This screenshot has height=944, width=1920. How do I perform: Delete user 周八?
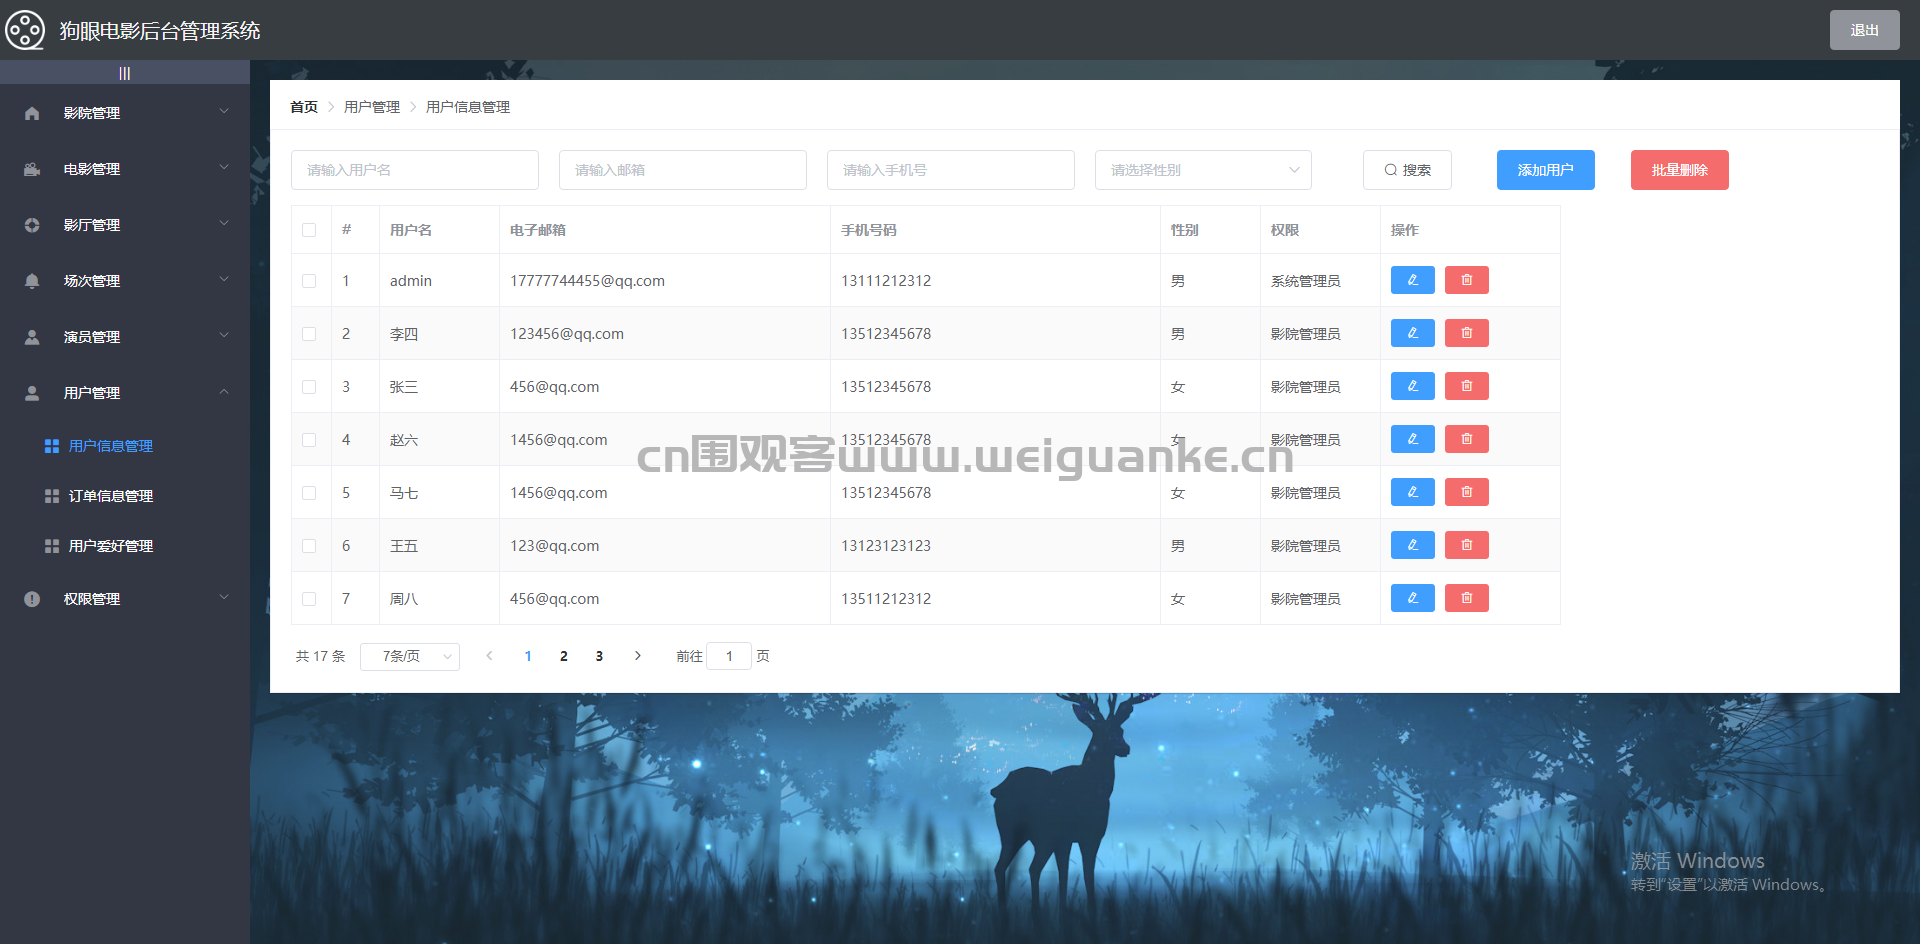[x=1467, y=598]
